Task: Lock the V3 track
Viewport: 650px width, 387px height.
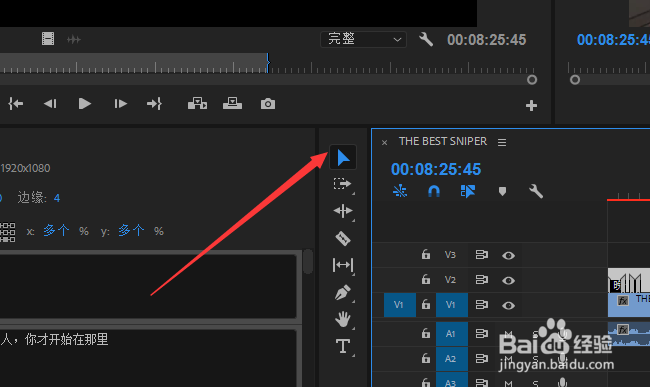Action: click(x=426, y=254)
